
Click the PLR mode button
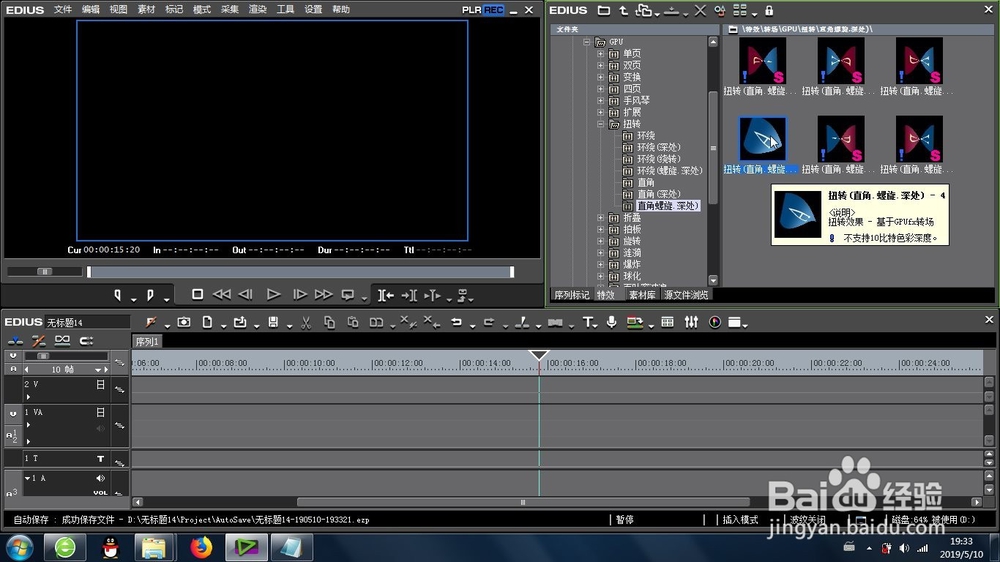tap(472, 10)
